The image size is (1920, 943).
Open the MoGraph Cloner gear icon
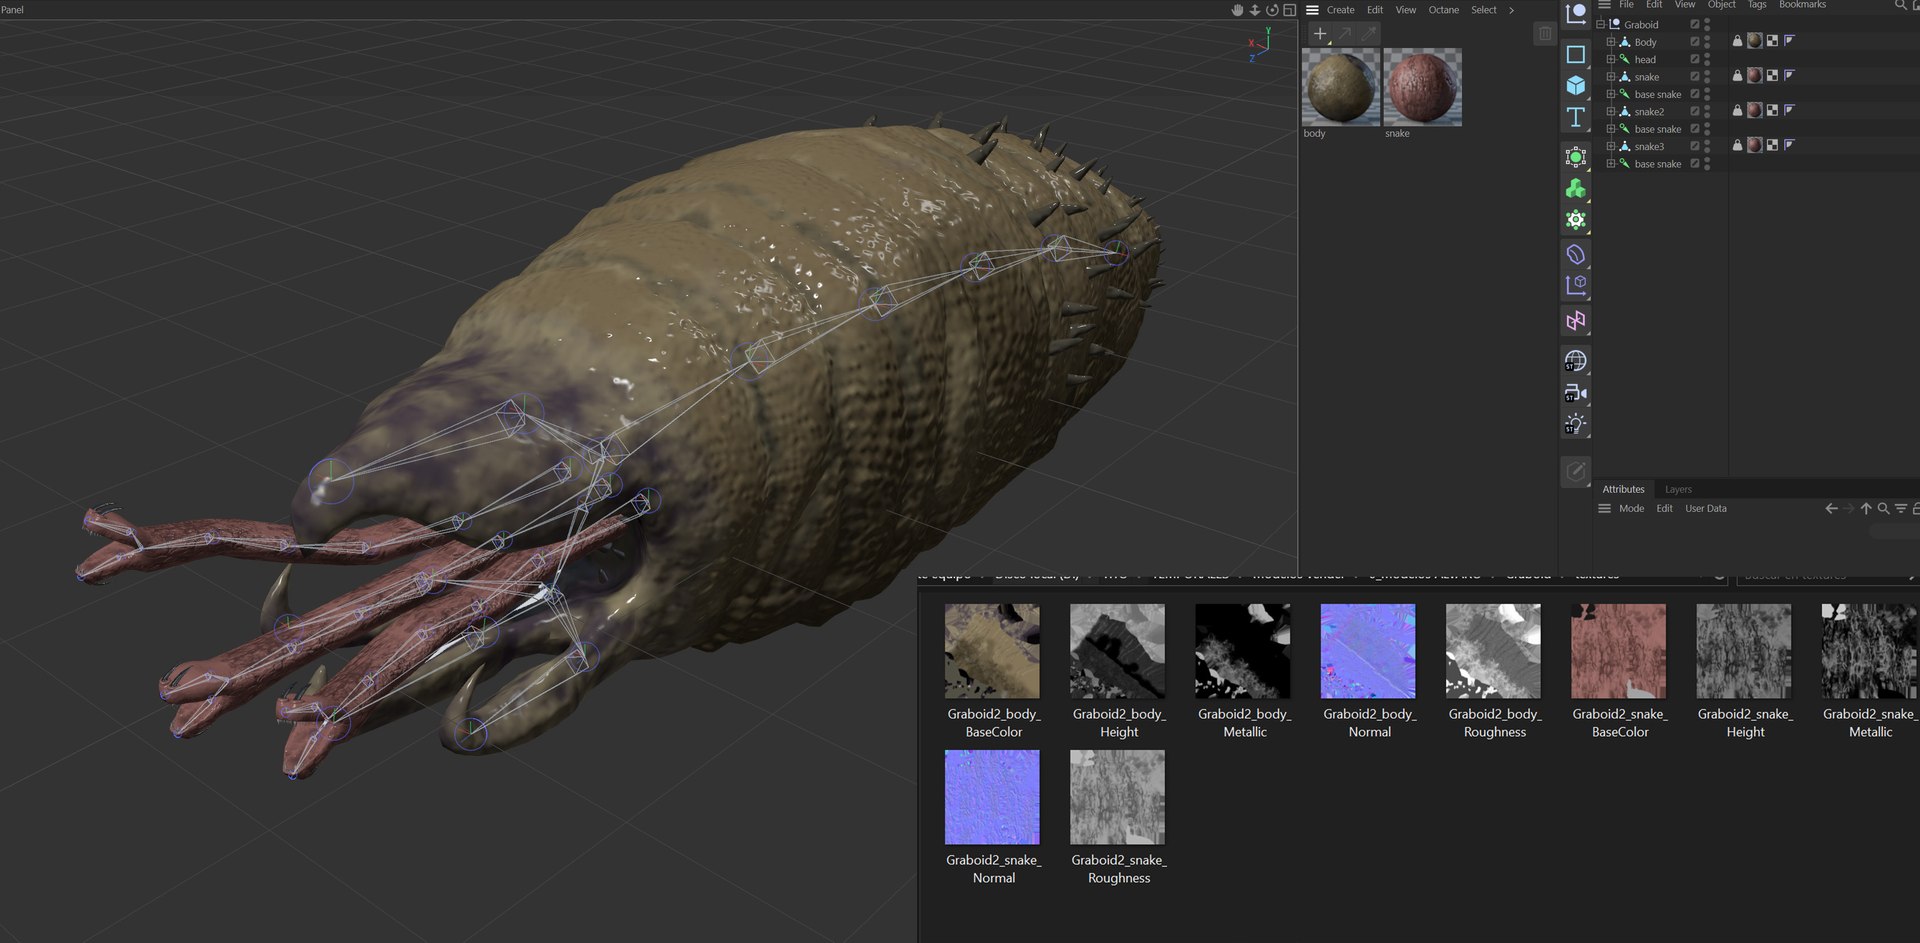tap(1576, 220)
